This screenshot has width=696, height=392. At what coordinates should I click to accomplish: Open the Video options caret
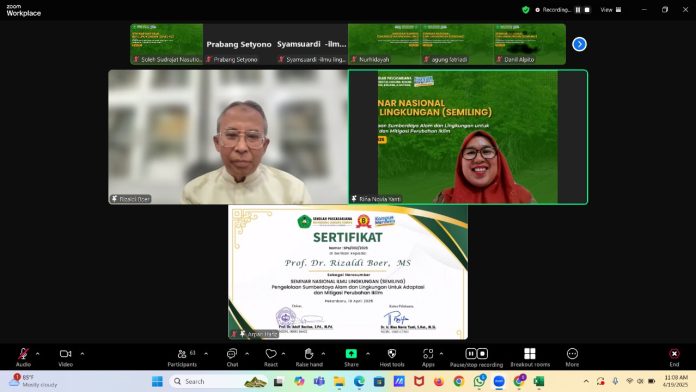pyautogui.click(x=82, y=354)
